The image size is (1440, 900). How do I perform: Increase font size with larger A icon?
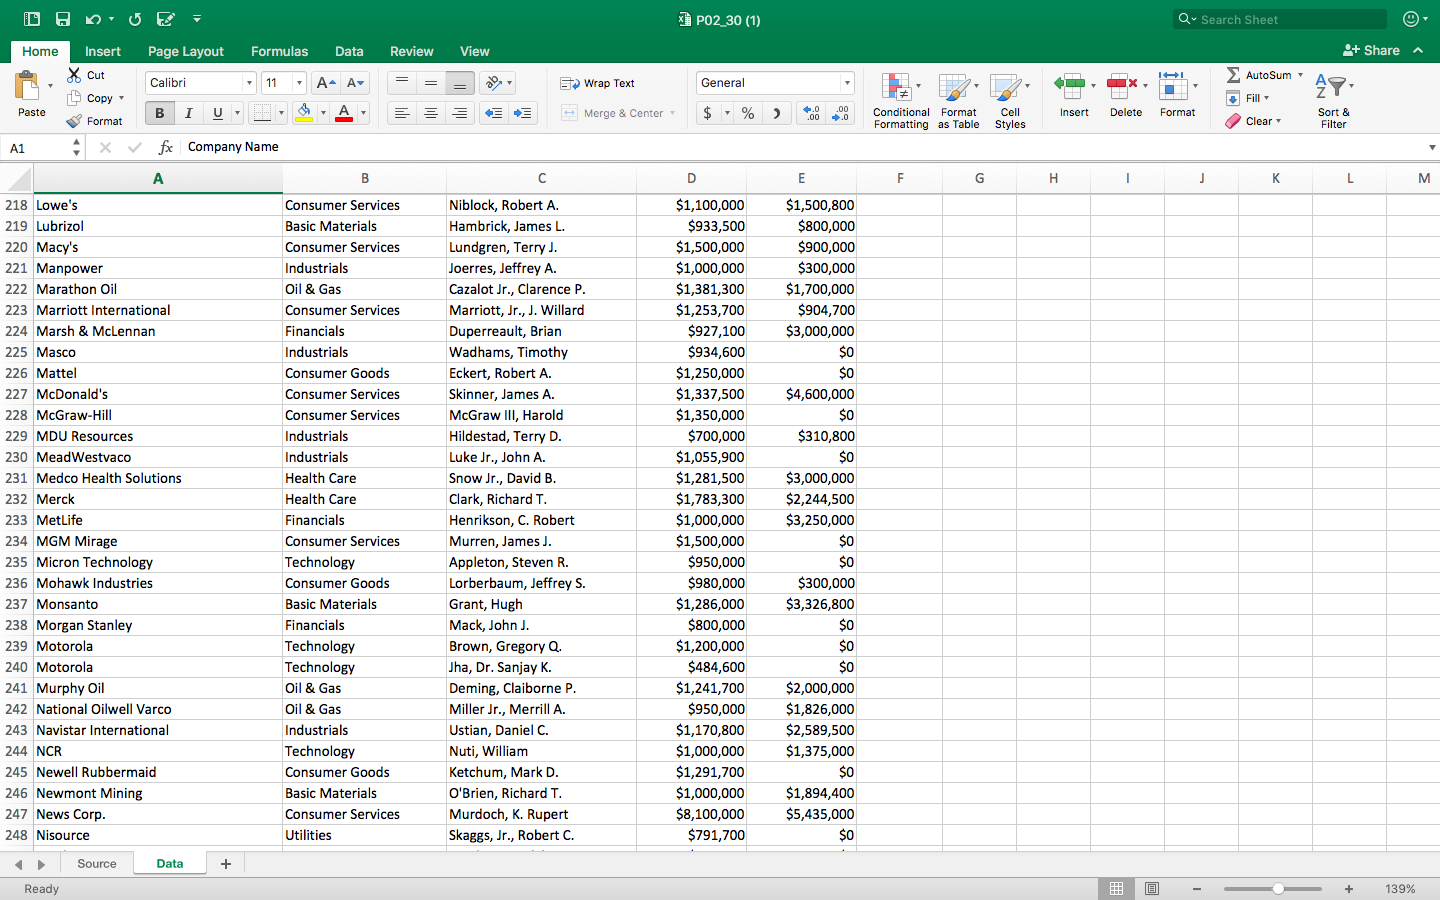point(325,83)
